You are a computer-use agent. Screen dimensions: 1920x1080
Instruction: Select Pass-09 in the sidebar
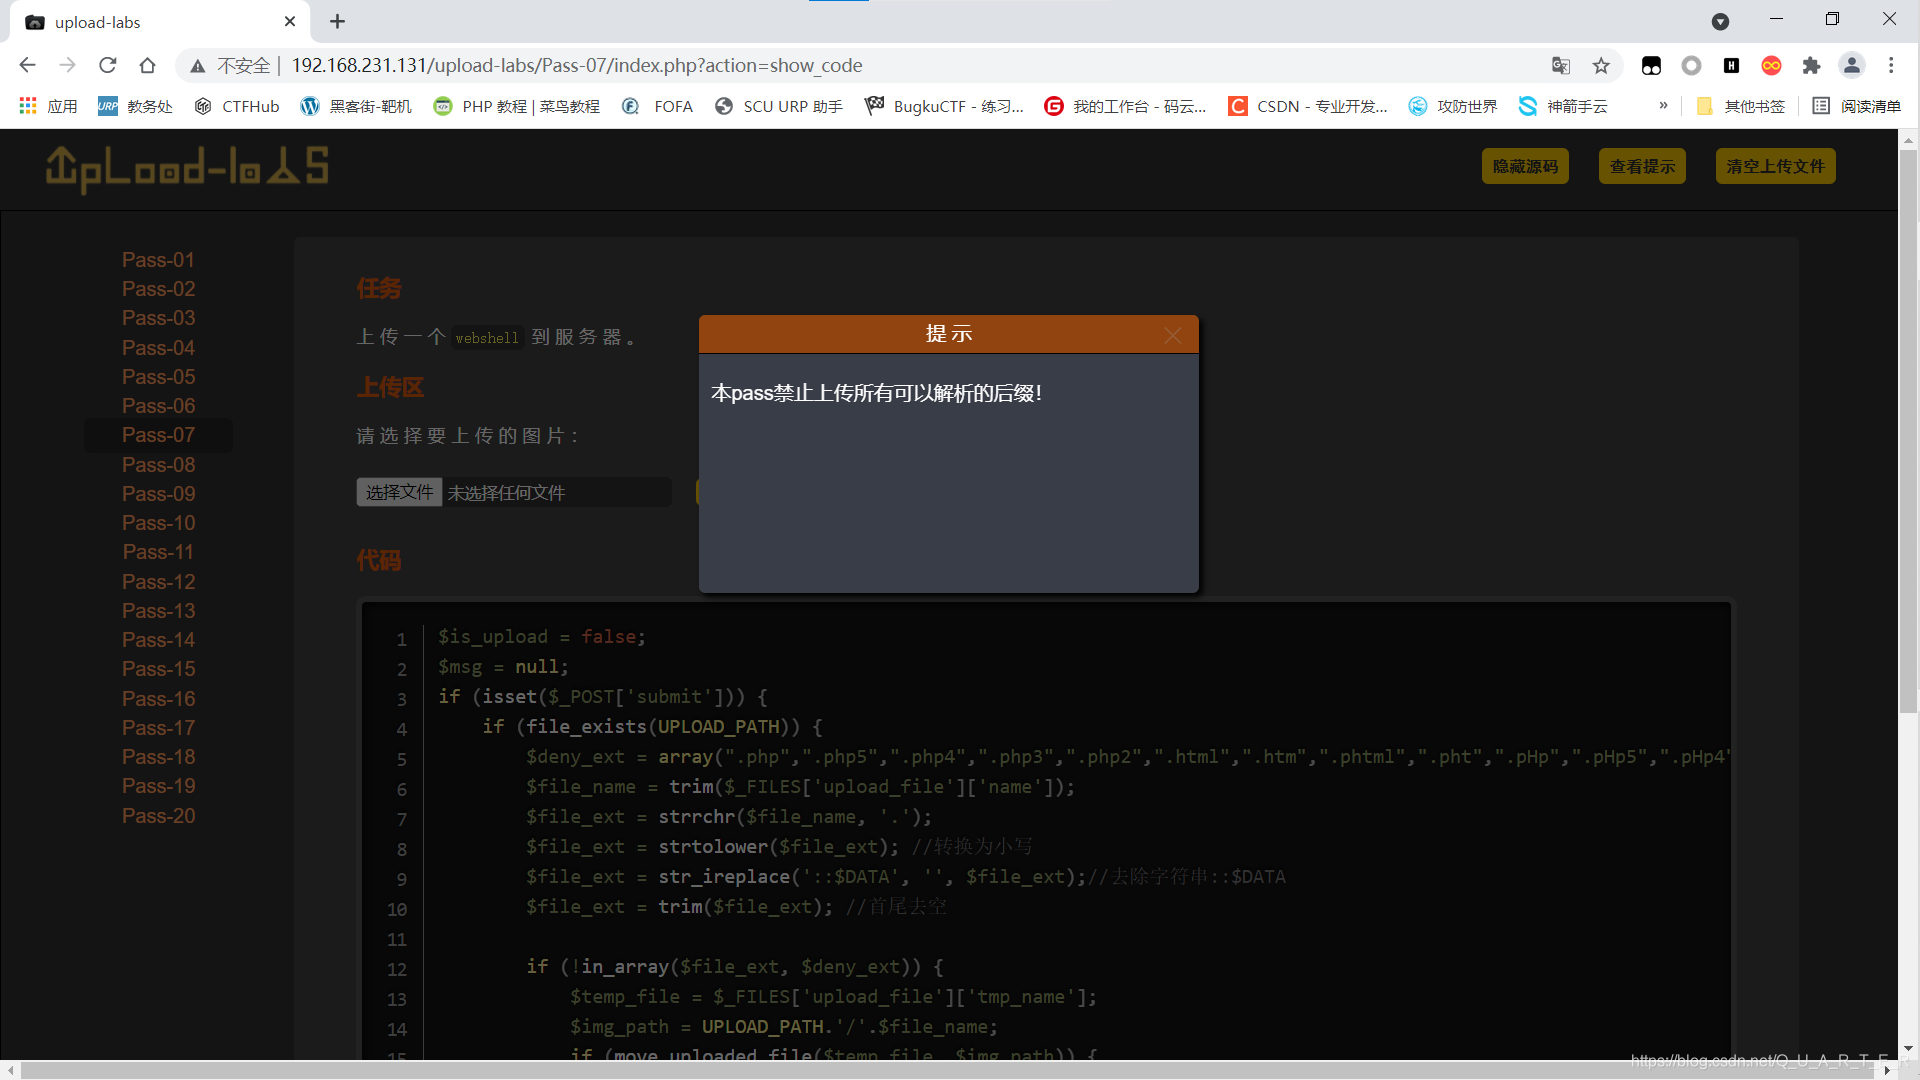[x=158, y=494]
